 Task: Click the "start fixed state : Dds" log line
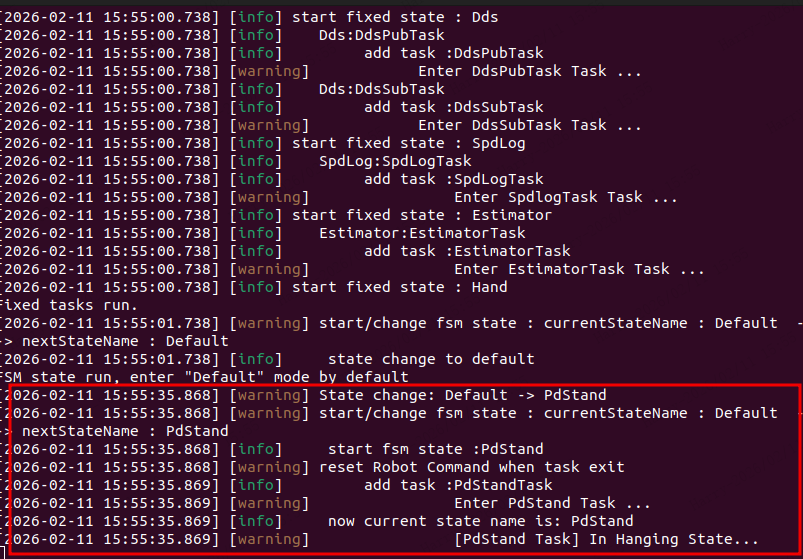(x=408, y=17)
